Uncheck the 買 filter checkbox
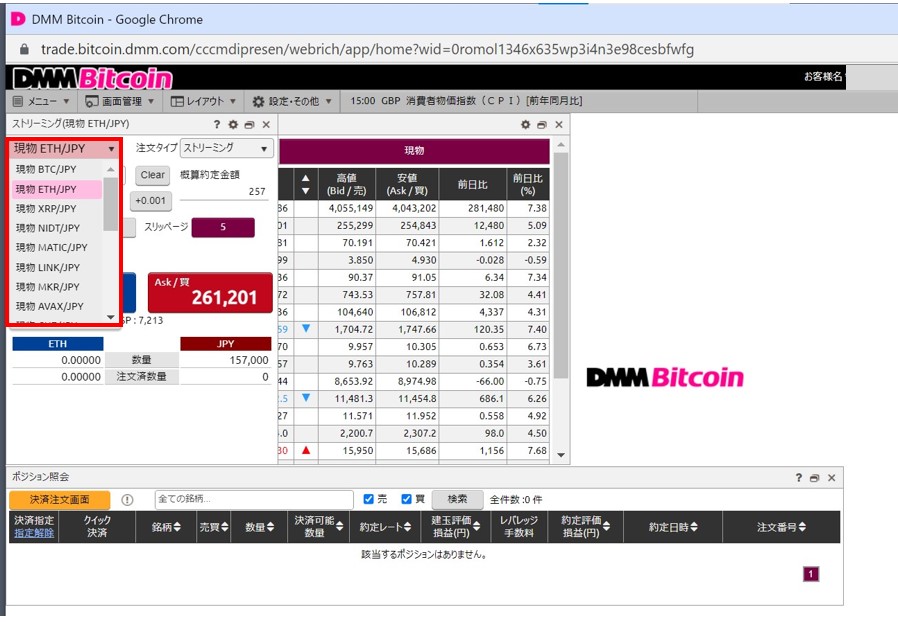The width and height of the screenshot is (898, 622). [x=406, y=499]
